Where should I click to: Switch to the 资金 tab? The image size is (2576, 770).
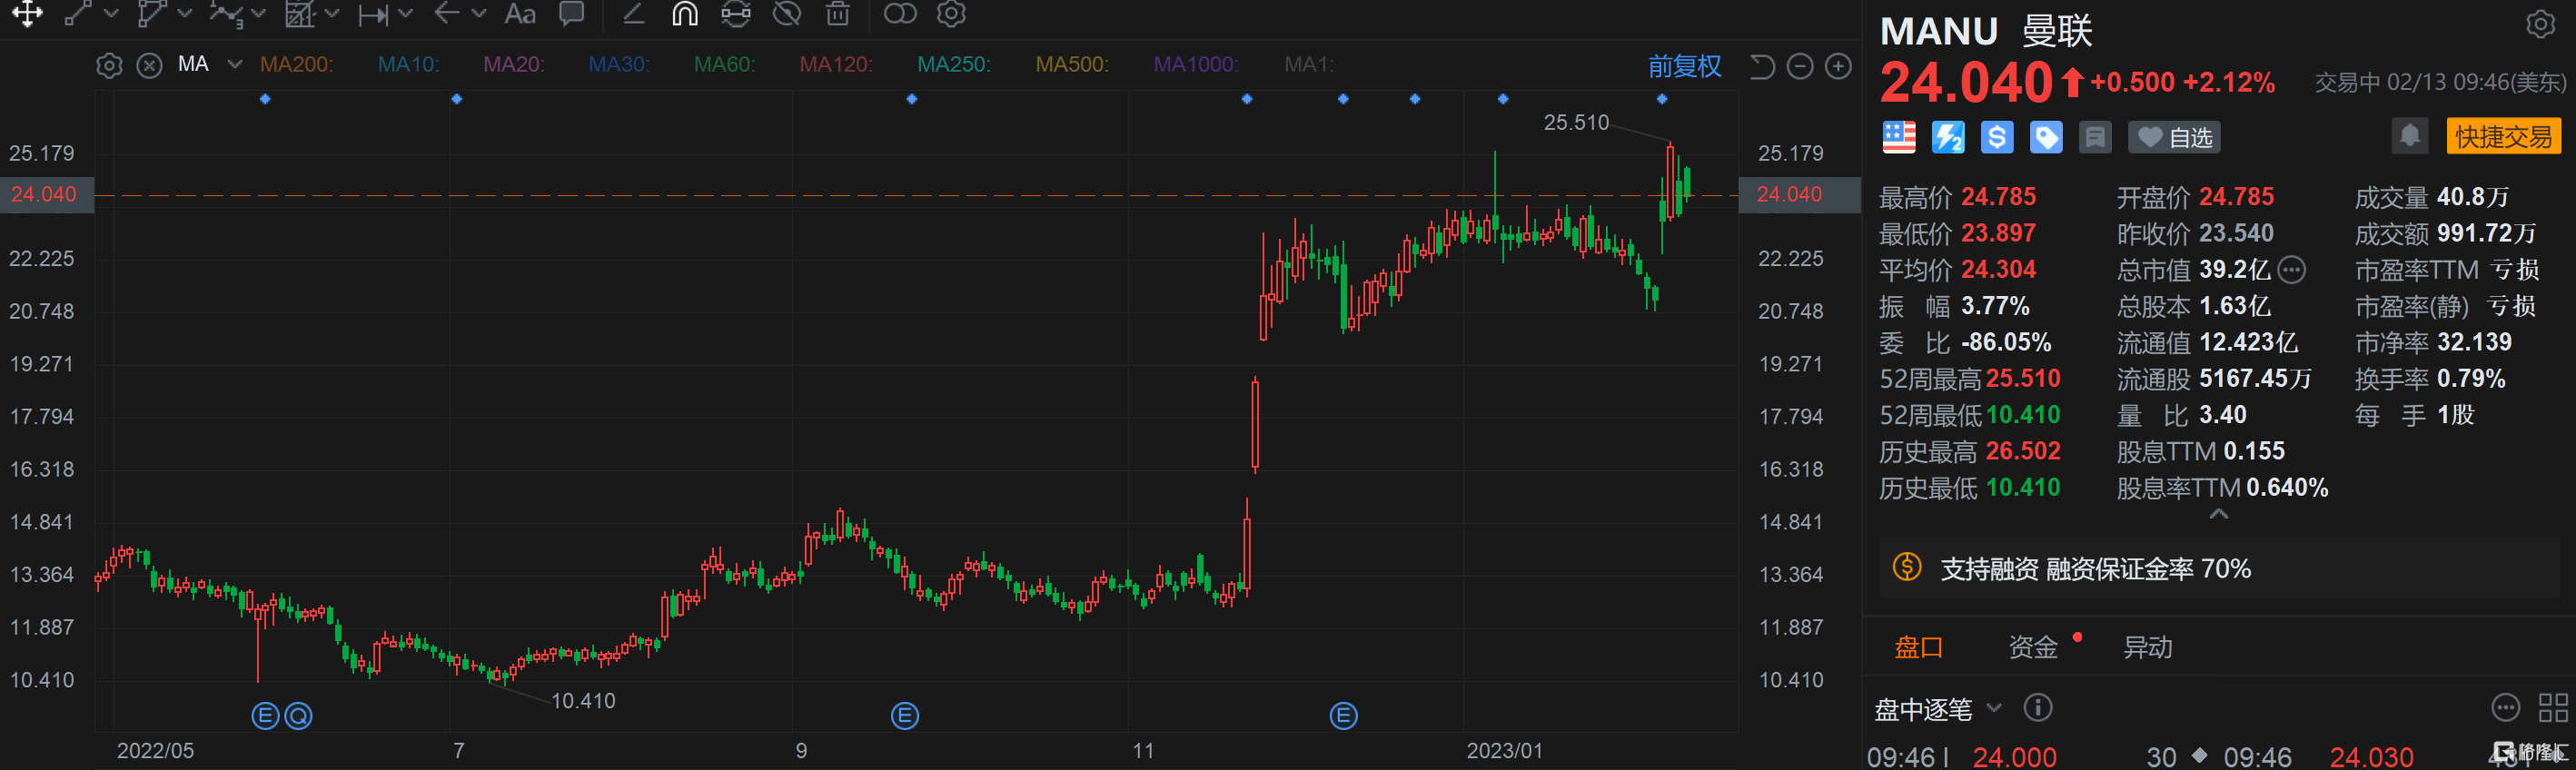click(x=2032, y=647)
